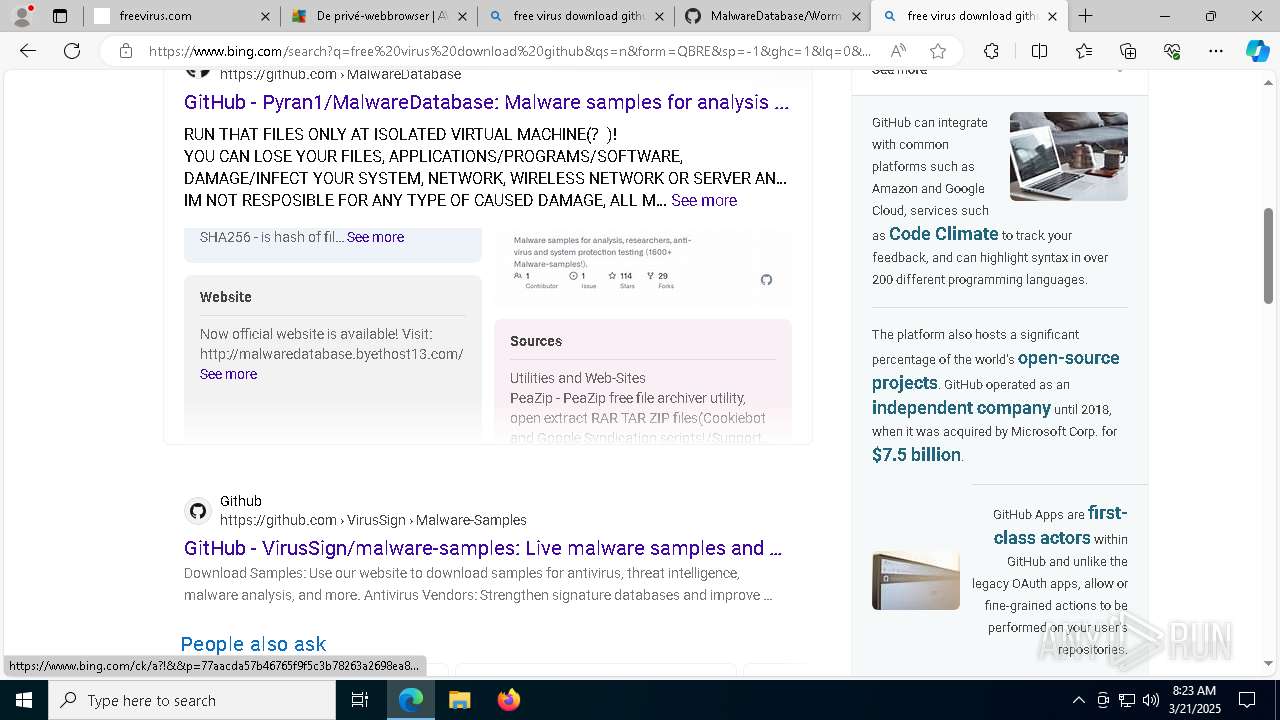The width and height of the screenshot is (1280, 720).
Task: Click the GitHub favicon beside VirusSign result
Action: pos(198,511)
